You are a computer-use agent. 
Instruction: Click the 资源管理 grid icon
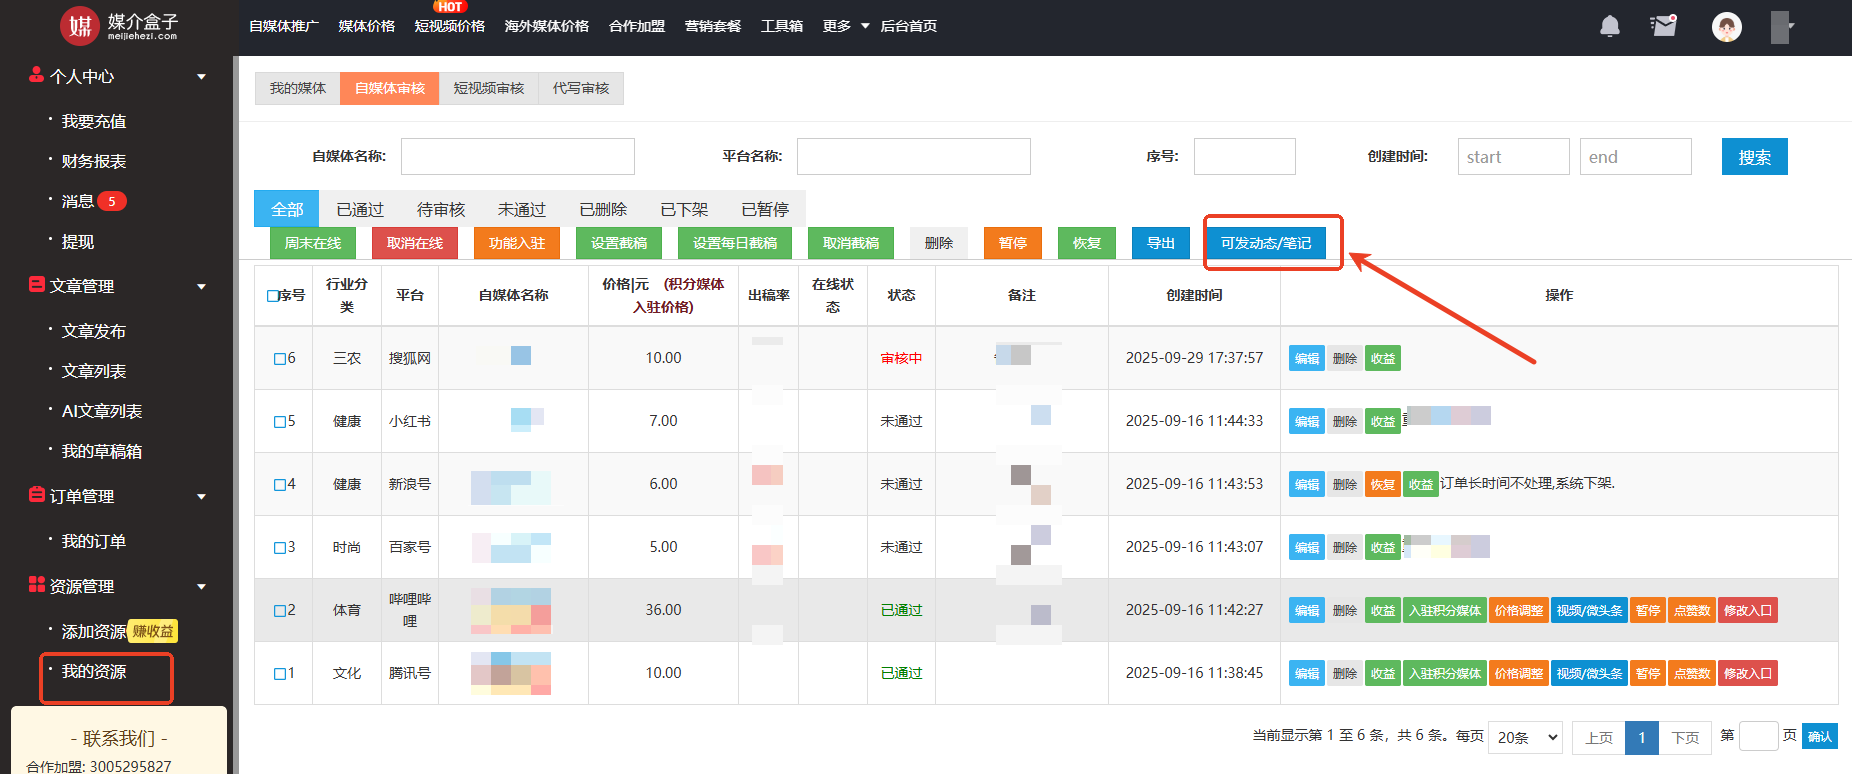pyautogui.click(x=37, y=585)
